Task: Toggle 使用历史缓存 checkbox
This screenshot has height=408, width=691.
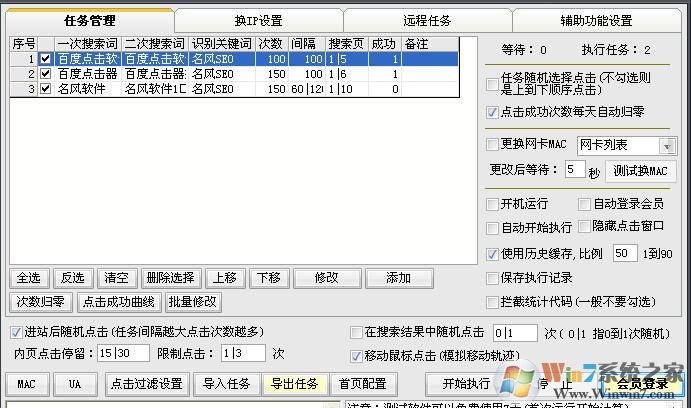Action: [x=492, y=254]
